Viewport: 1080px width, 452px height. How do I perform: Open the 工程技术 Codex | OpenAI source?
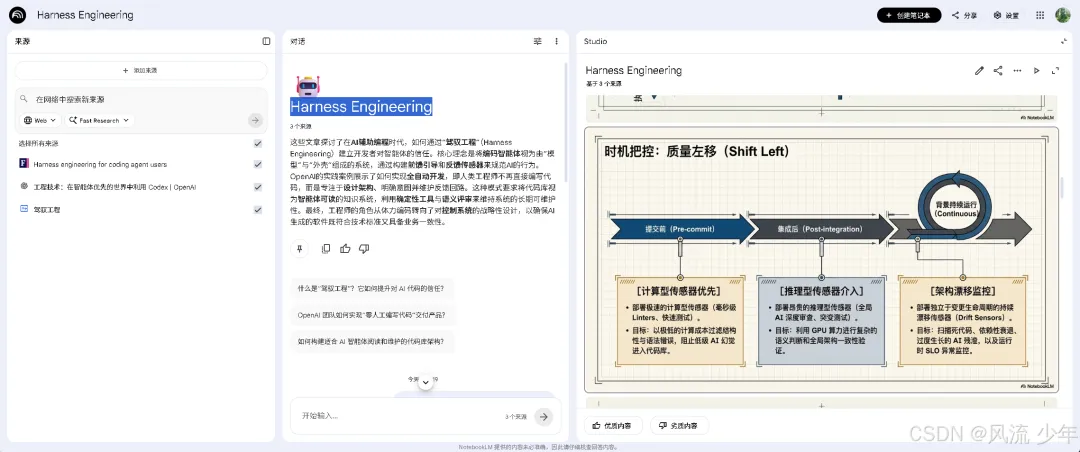[114, 187]
